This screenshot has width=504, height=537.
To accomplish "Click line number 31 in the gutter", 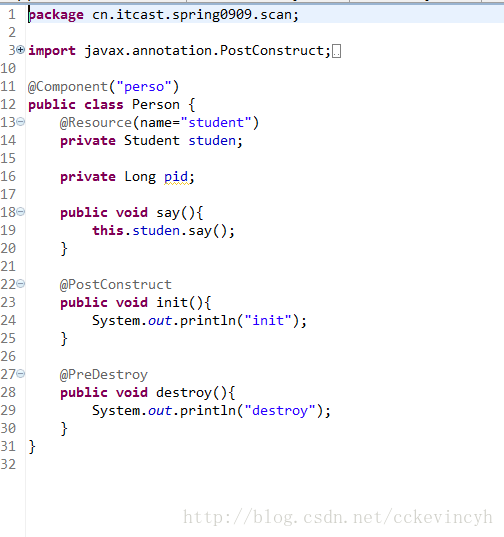I will (8, 447).
